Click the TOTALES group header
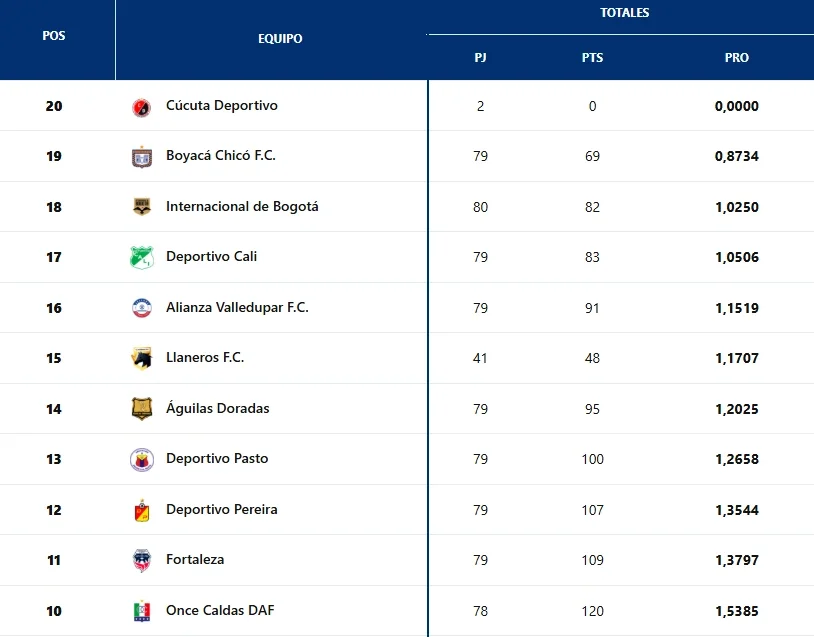 point(624,13)
